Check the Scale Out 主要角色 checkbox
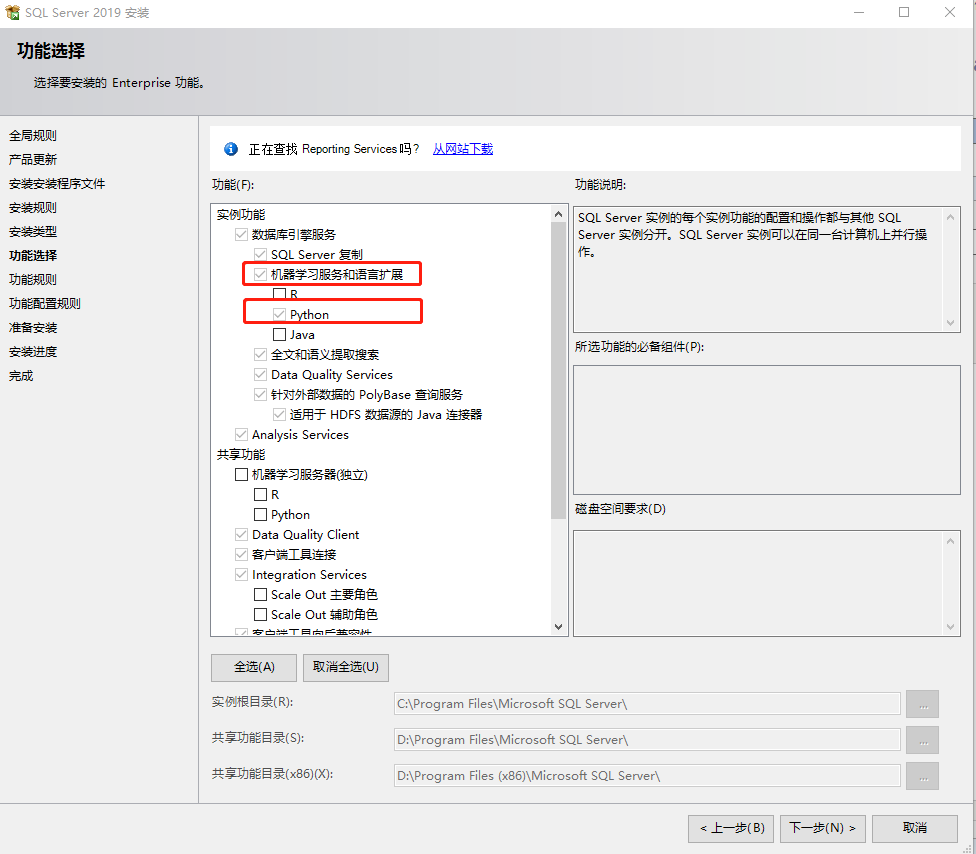Image resolution: width=976 pixels, height=854 pixels. pyautogui.click(x=260, y=594)
